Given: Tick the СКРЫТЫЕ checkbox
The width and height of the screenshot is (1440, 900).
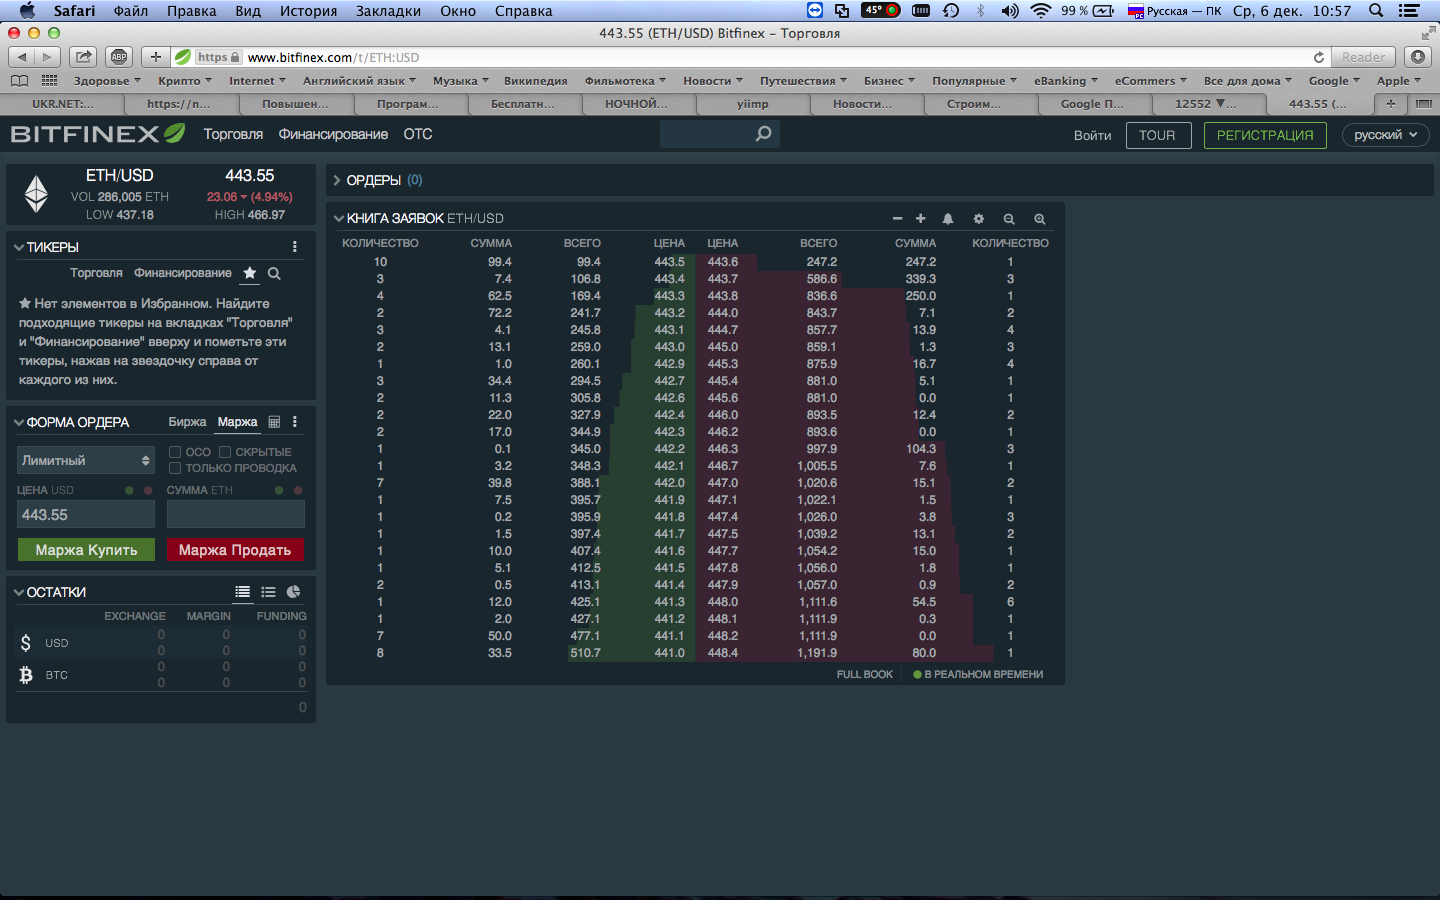Looking at the screenshot, I should [x=225, y=452].
